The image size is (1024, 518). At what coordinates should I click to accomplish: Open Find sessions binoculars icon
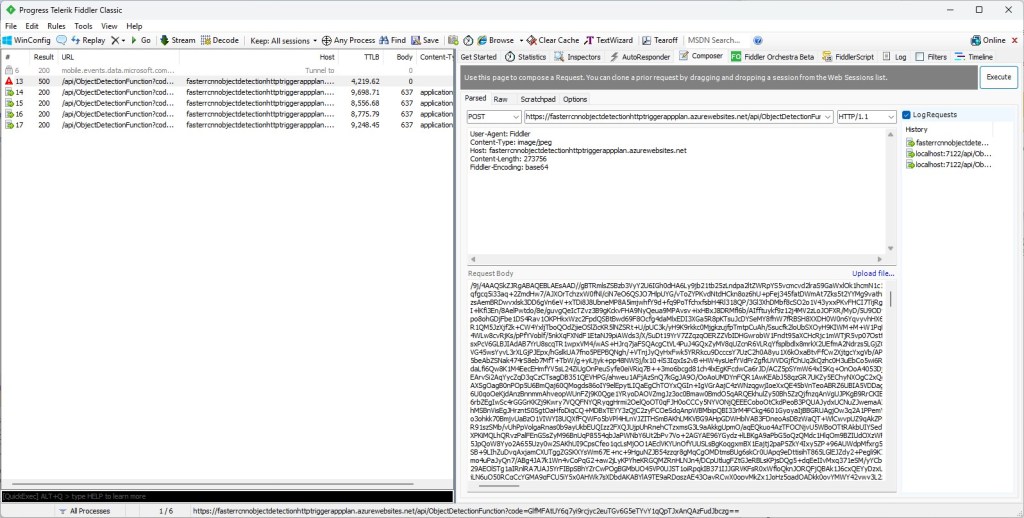pyautogui.click(x=383, y=40)
